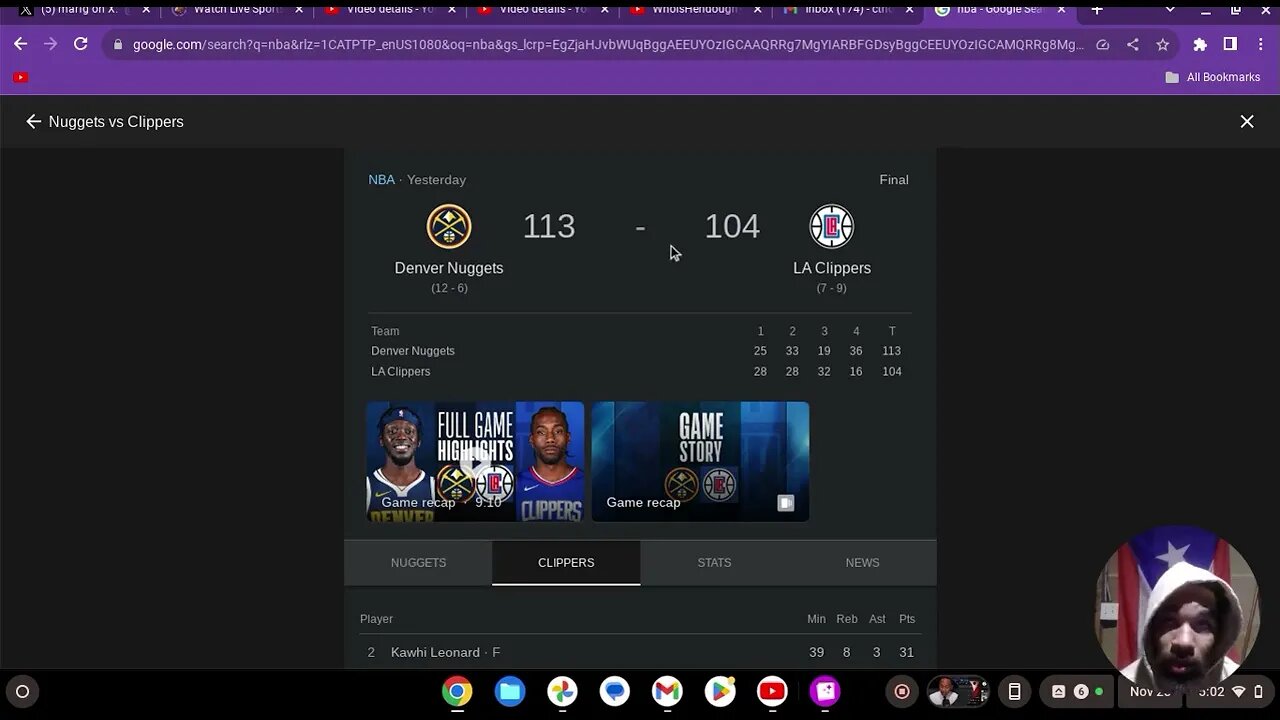Switch to the WhoIsHendough tab

pos(694,9)
